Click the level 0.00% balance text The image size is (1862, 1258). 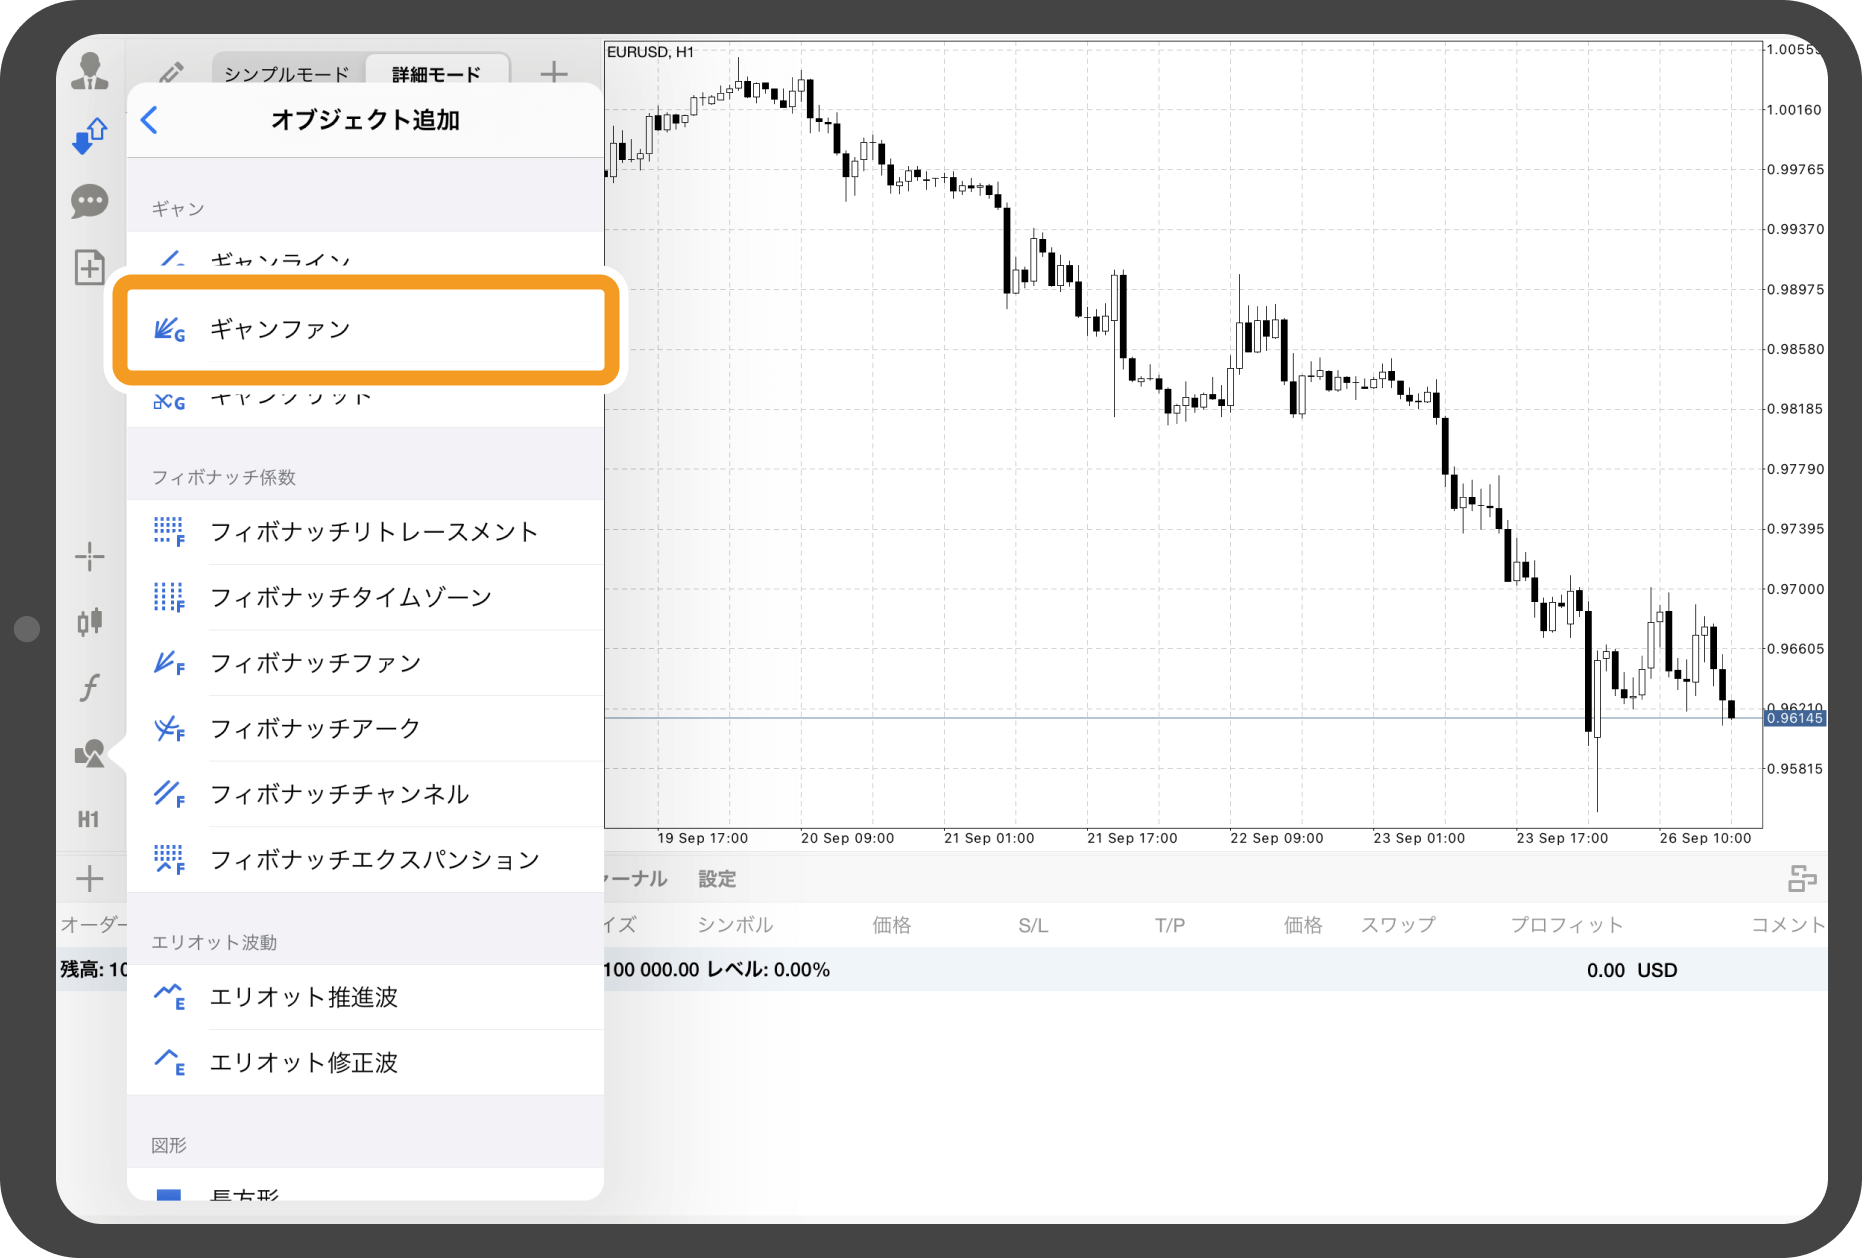click(x=768, y=970)
